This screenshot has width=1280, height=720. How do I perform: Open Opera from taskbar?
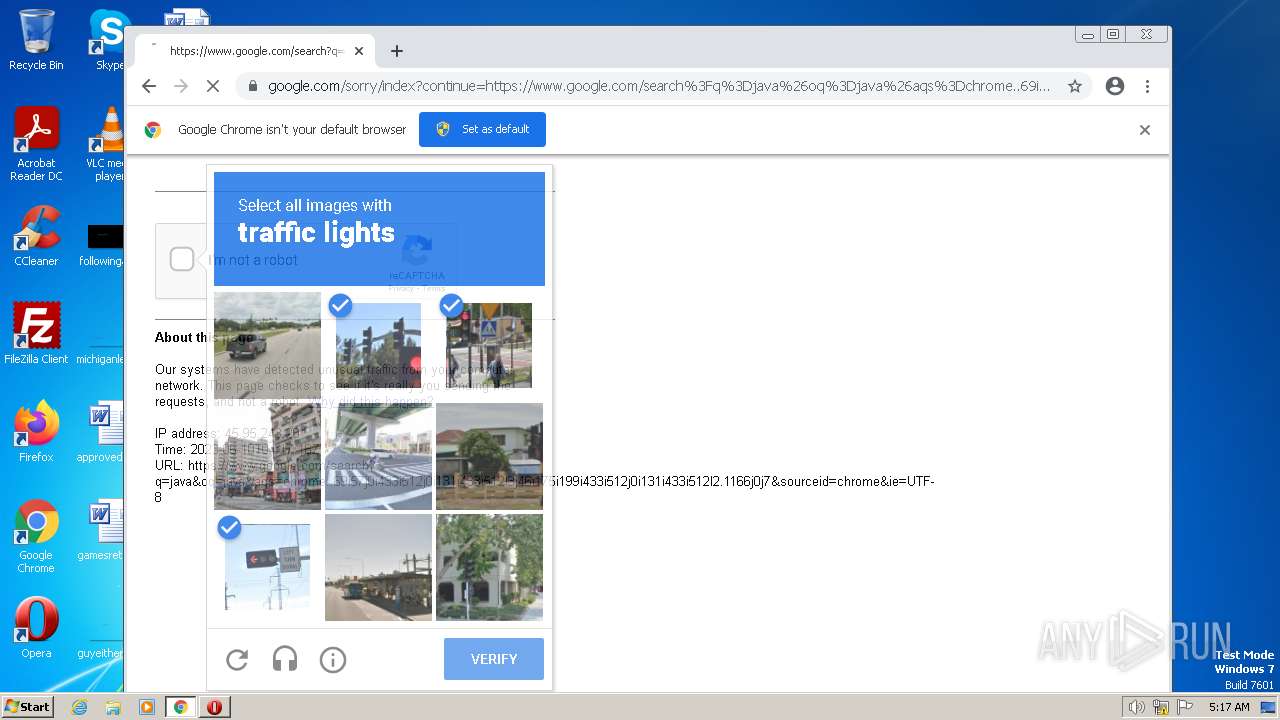pyautogui.click(x=214, y=707)
